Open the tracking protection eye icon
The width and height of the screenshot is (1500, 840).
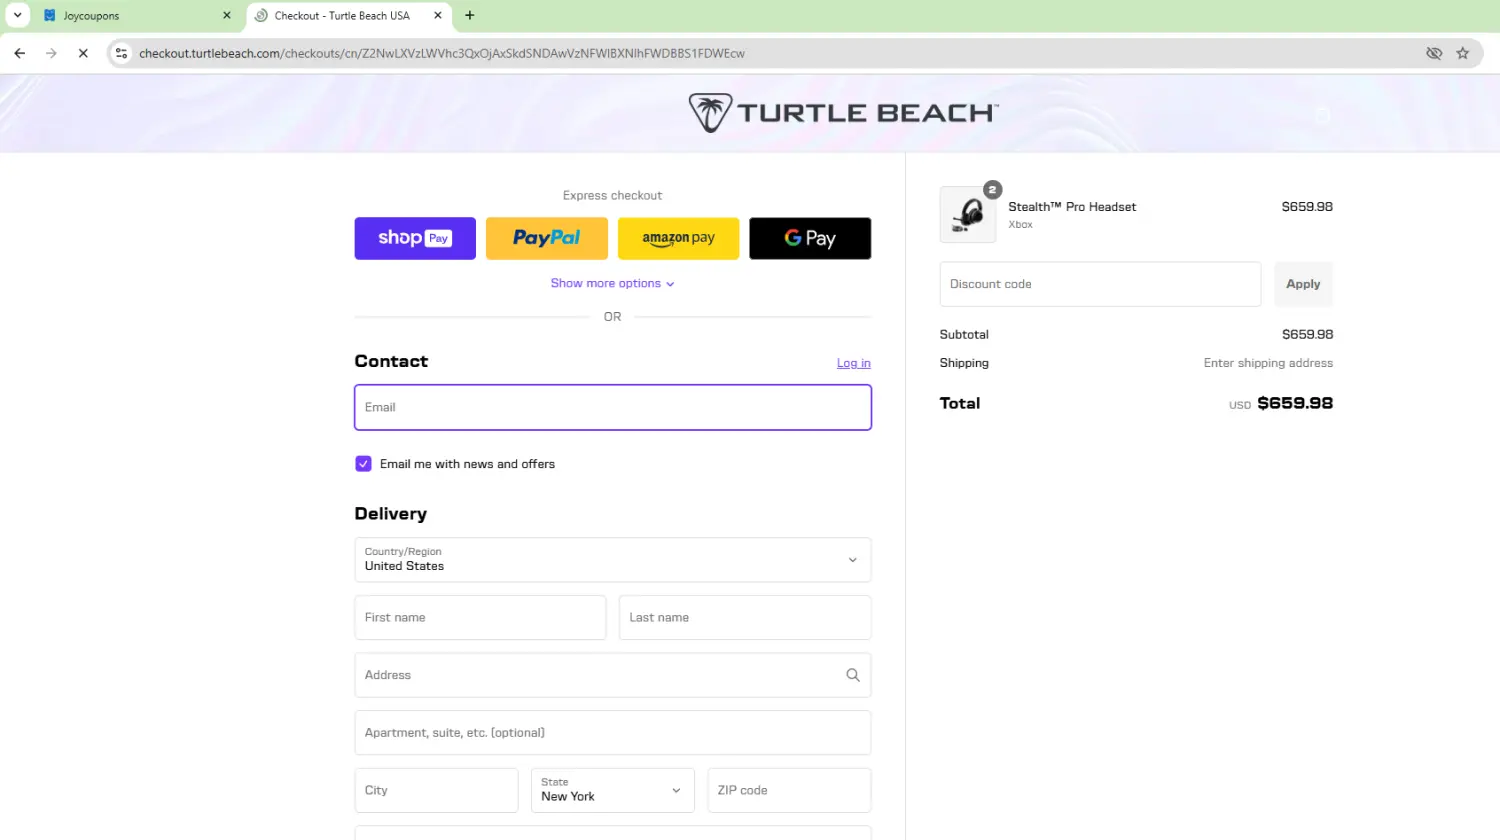1434,53
